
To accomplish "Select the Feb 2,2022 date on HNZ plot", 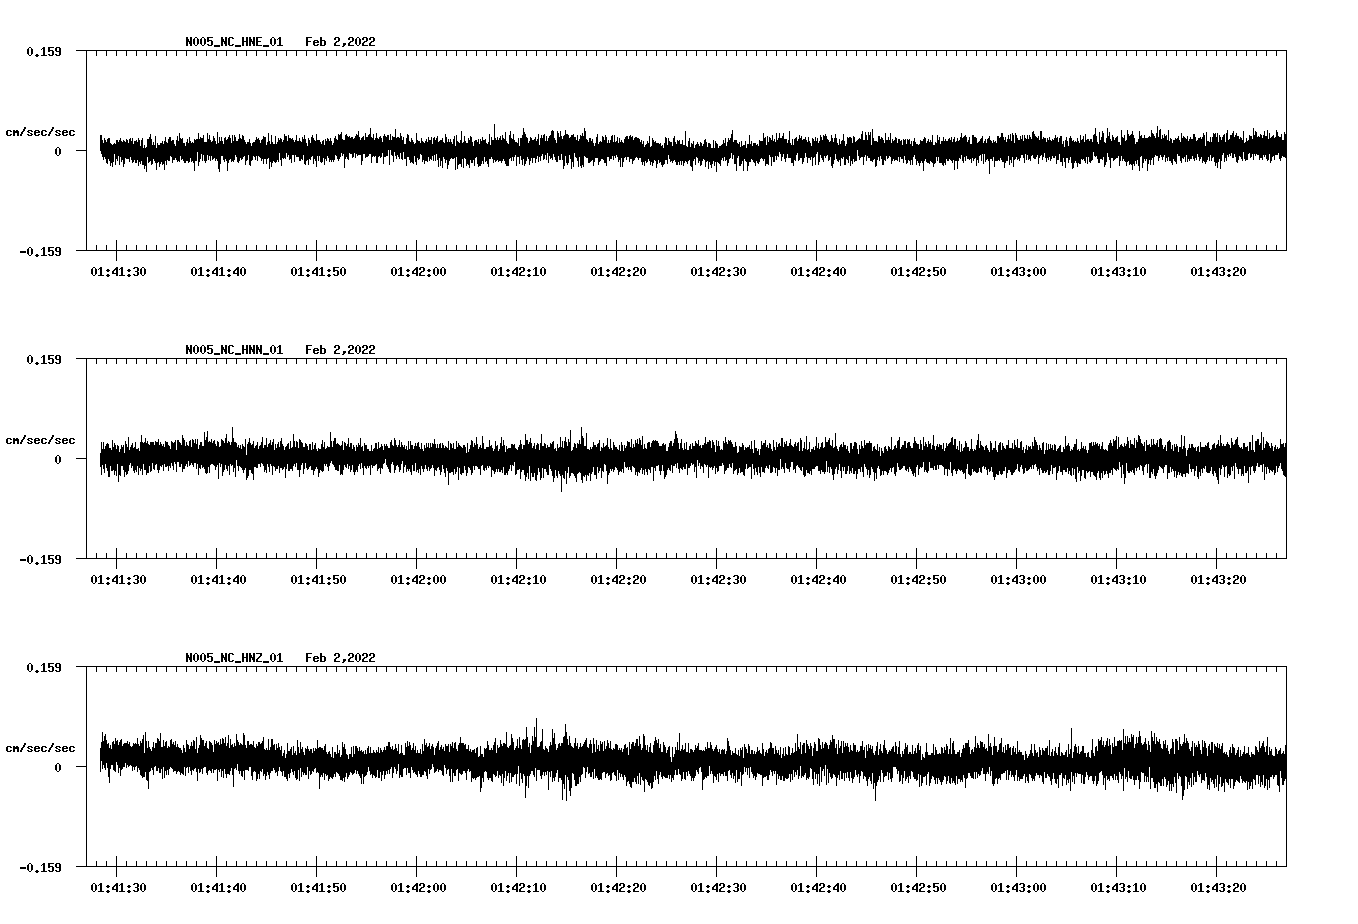I will 340,658.
